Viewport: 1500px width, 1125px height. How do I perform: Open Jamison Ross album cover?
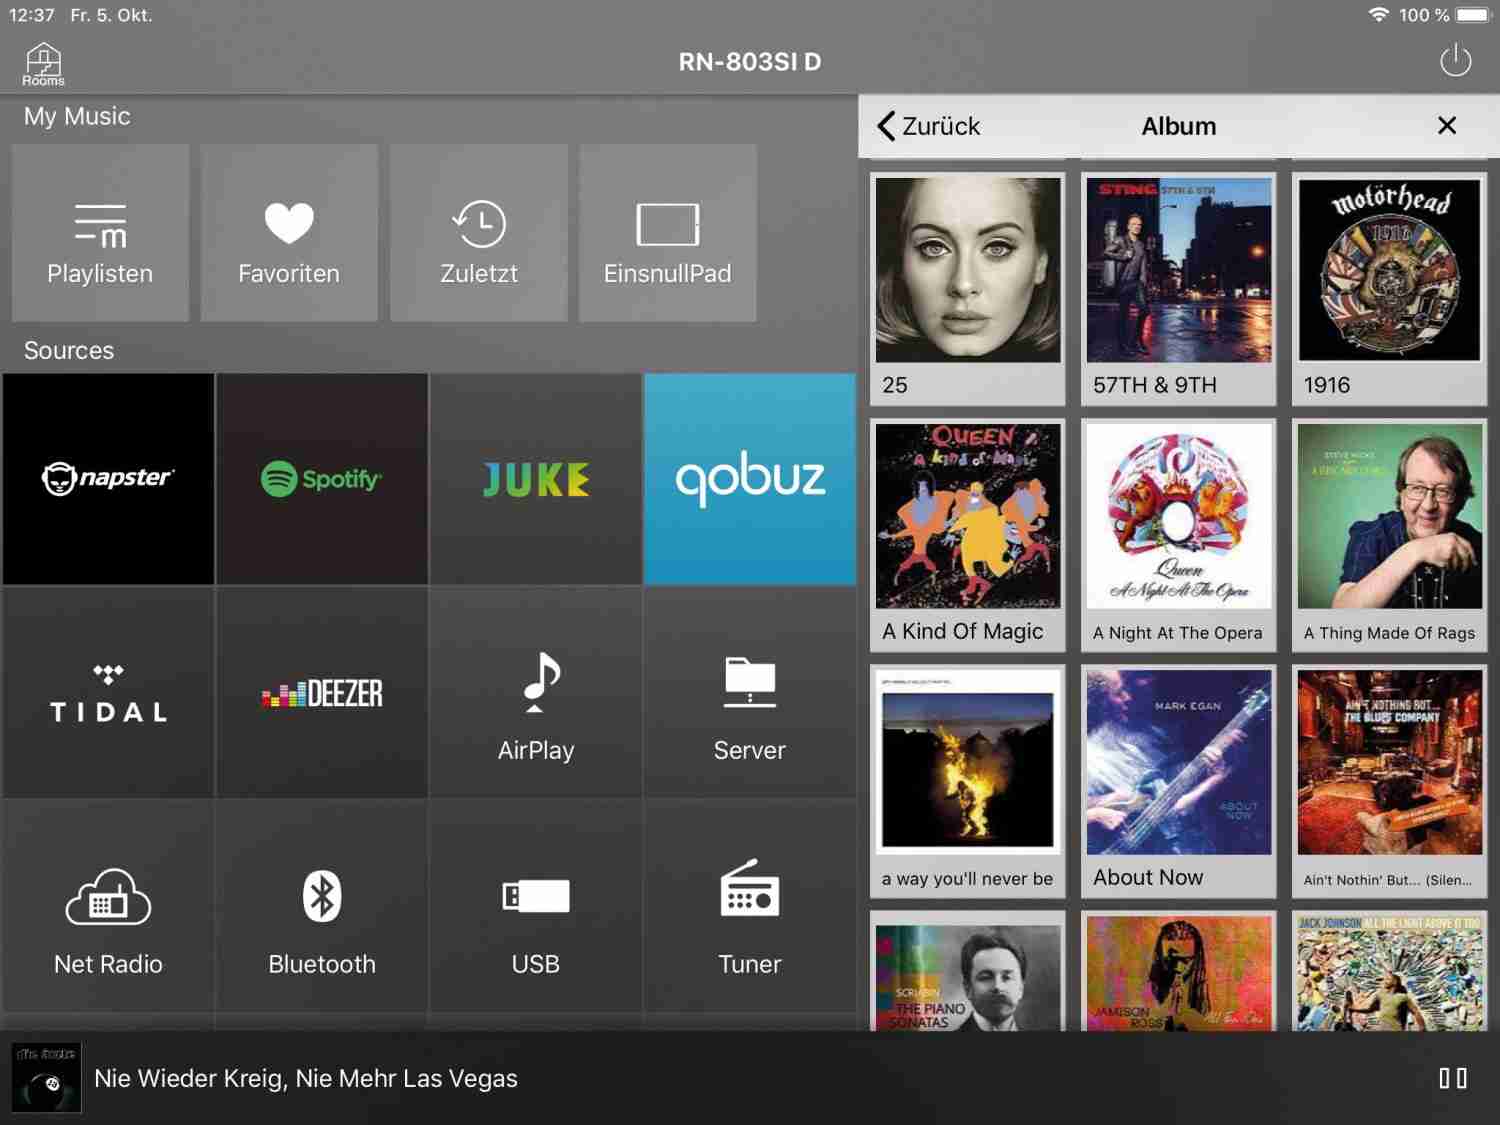[x=1179, y=971]
